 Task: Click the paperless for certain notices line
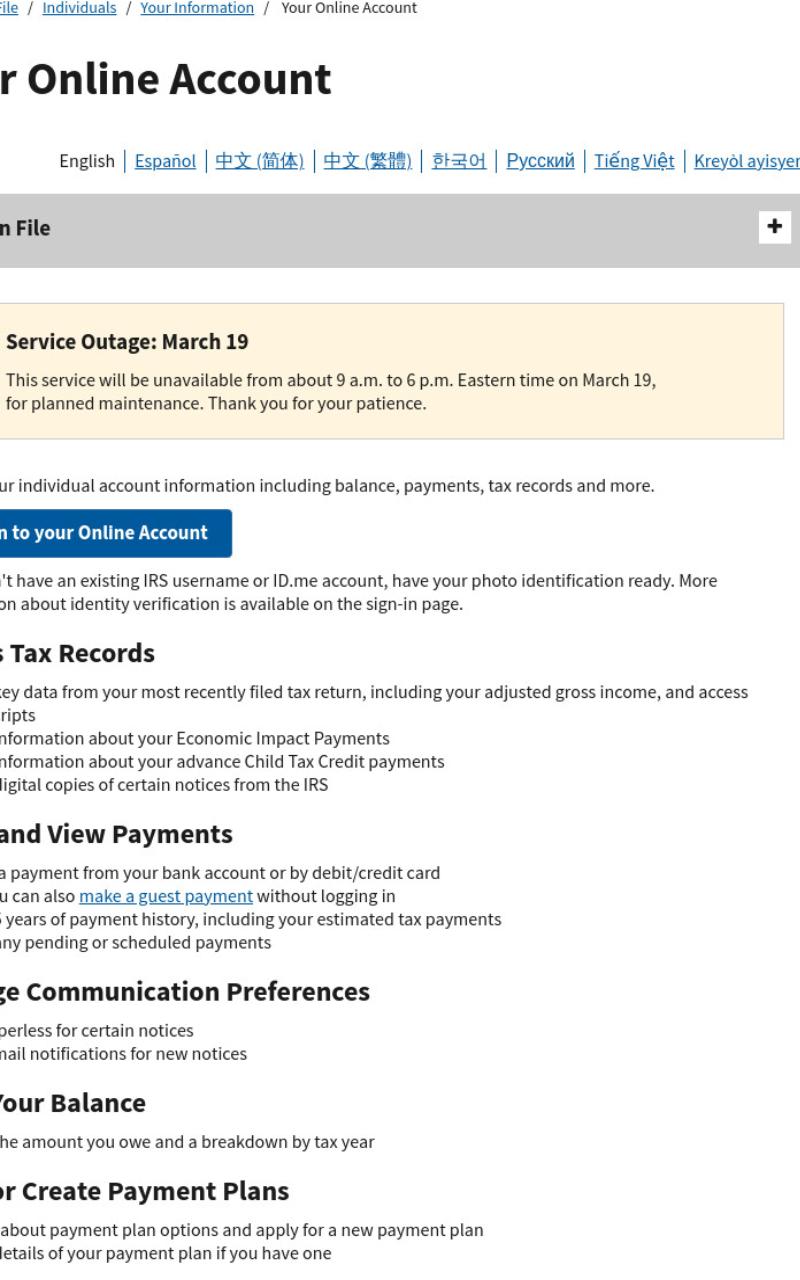[97, 1030]
